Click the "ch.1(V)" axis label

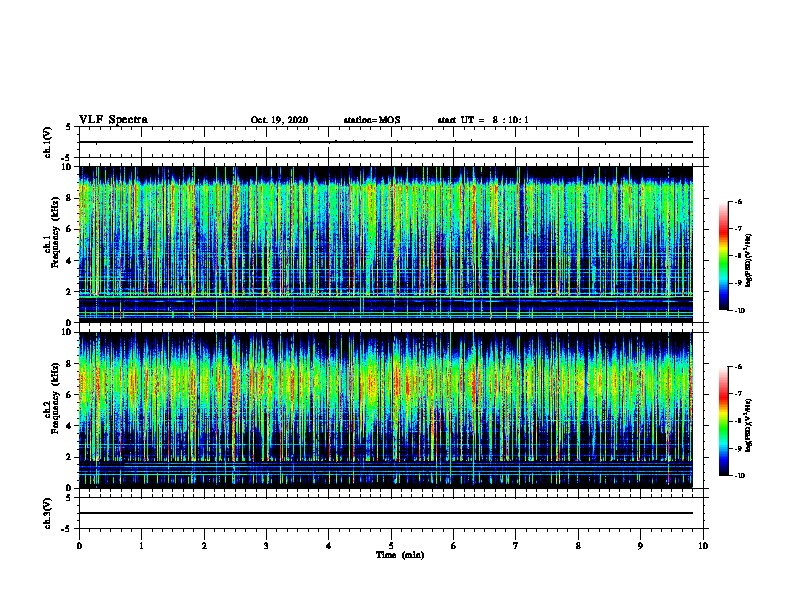tap(48, 142)
